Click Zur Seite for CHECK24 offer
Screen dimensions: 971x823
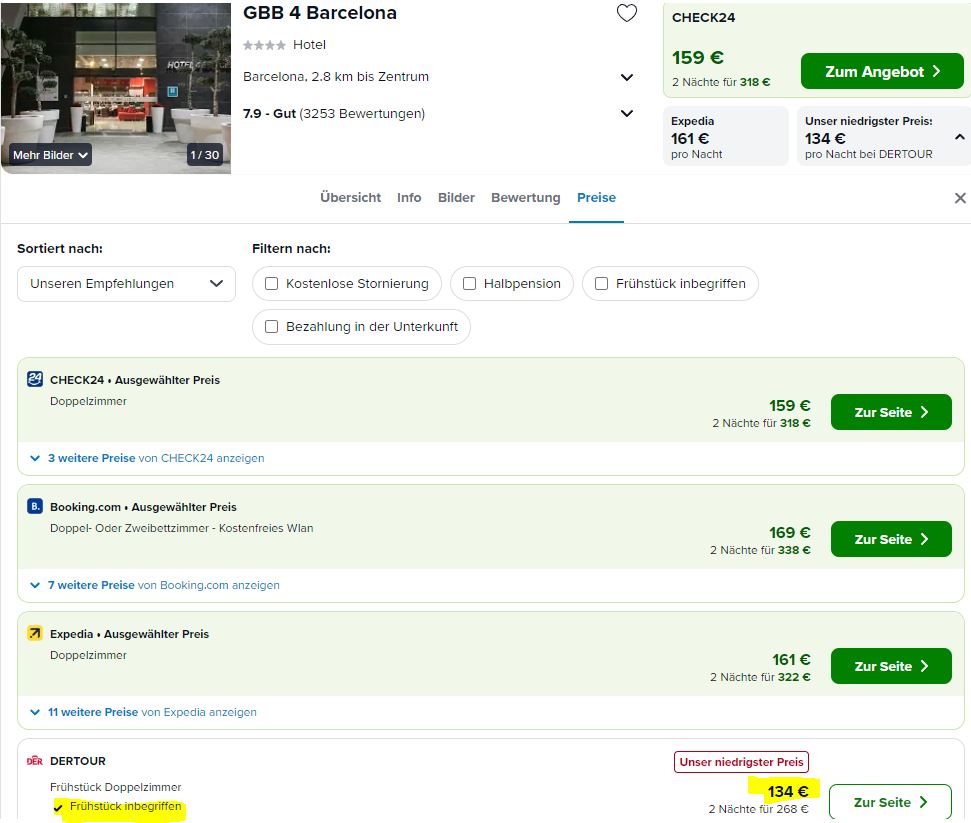pyautogui.click(x=891, y=412)
